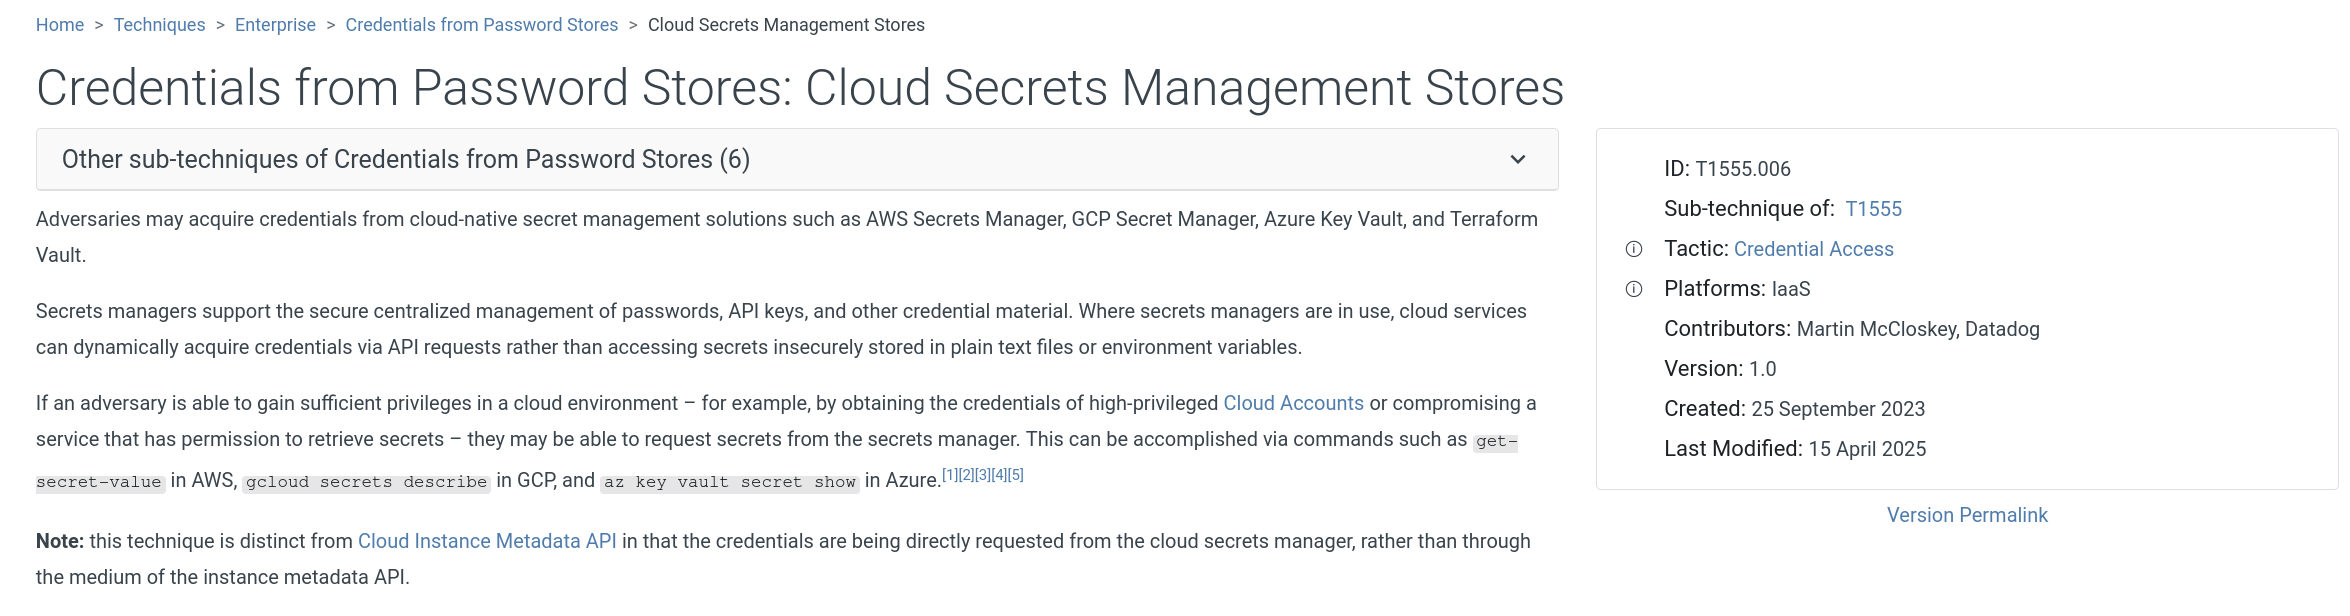
Task: Open citation reference [2]
Action: point(966,475)
